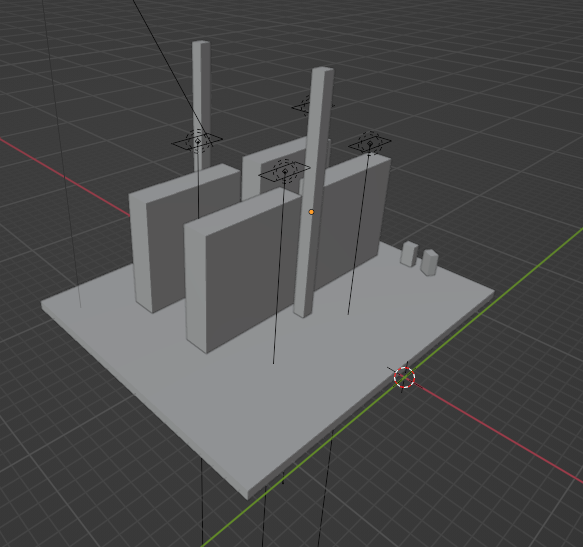This screenshot has width=583, height=547.
Task: Select the tall front pillar object
Action: click(x=314, y=192)
